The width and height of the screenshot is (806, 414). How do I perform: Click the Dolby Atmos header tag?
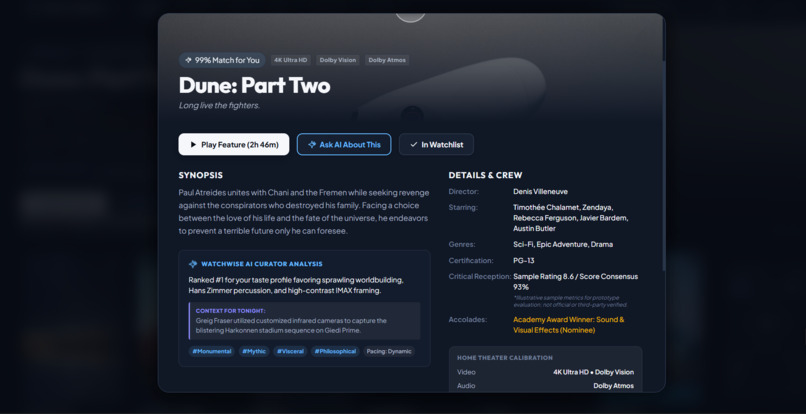pos(387,60)
